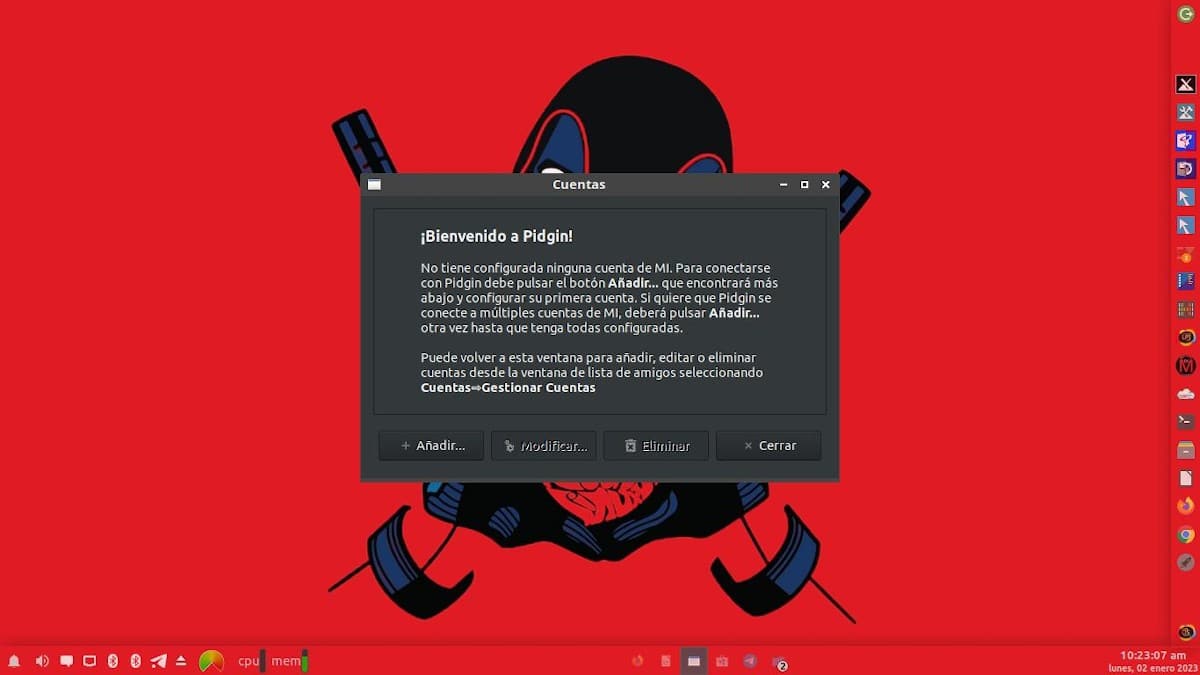Image resolution: width=1200 pixels, height=675 pixels.
Task: Launch Firefox from the right dock
Action: pyautogui.click(x=1186, y=506)
